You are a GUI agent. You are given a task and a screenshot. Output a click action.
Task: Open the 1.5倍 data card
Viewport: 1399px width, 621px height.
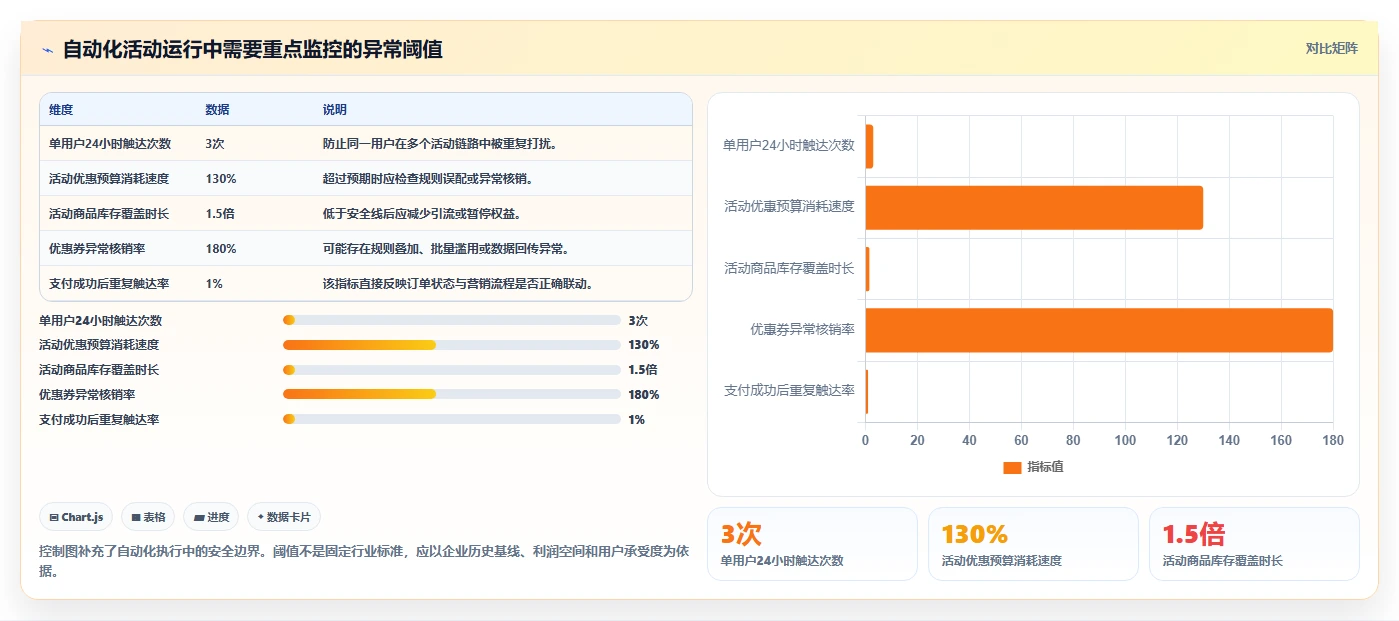pos(1254,544)
